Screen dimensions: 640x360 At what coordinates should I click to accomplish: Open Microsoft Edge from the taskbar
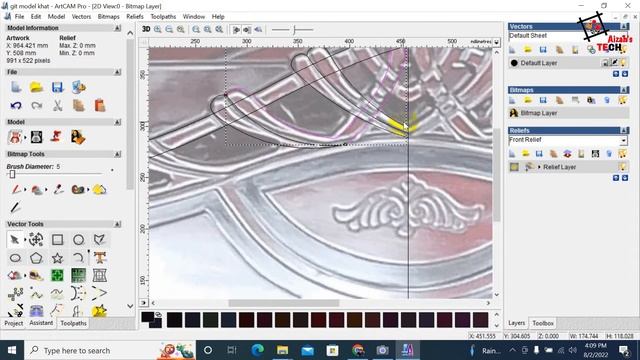(x=257, y=350)
